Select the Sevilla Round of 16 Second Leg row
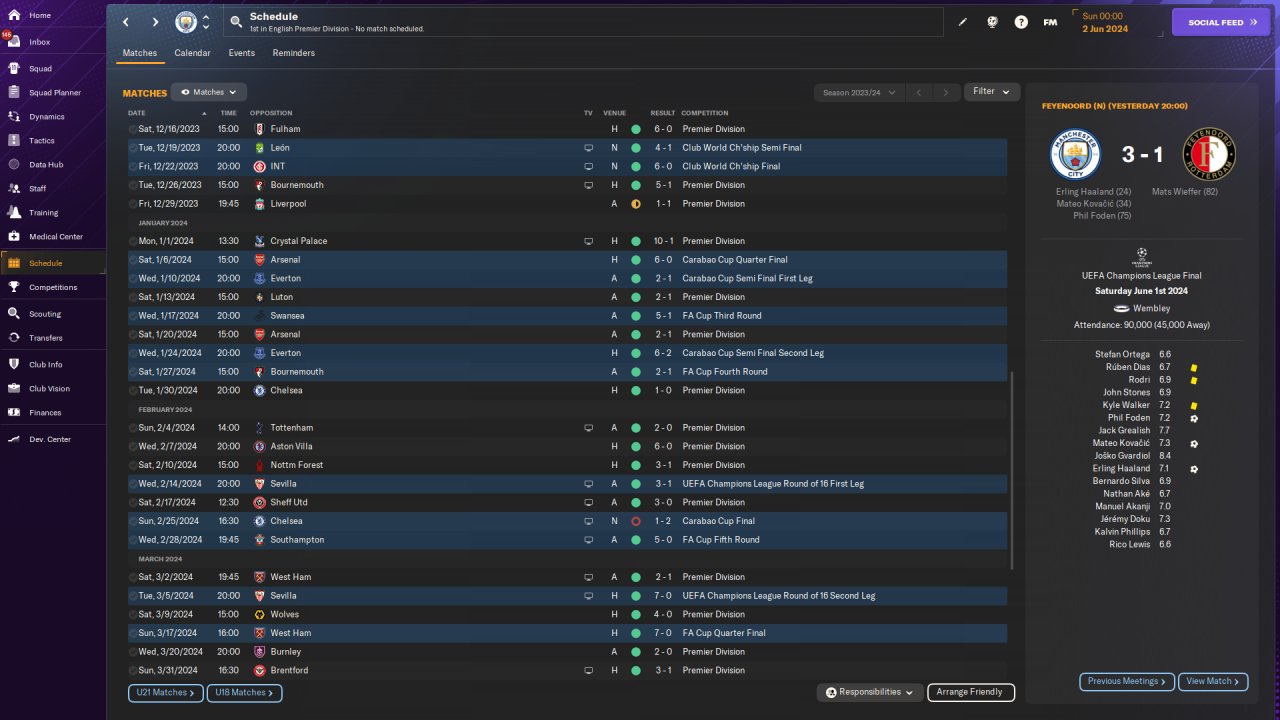Viewport: 1280px width, 720px height. click(x=568, y=596)
